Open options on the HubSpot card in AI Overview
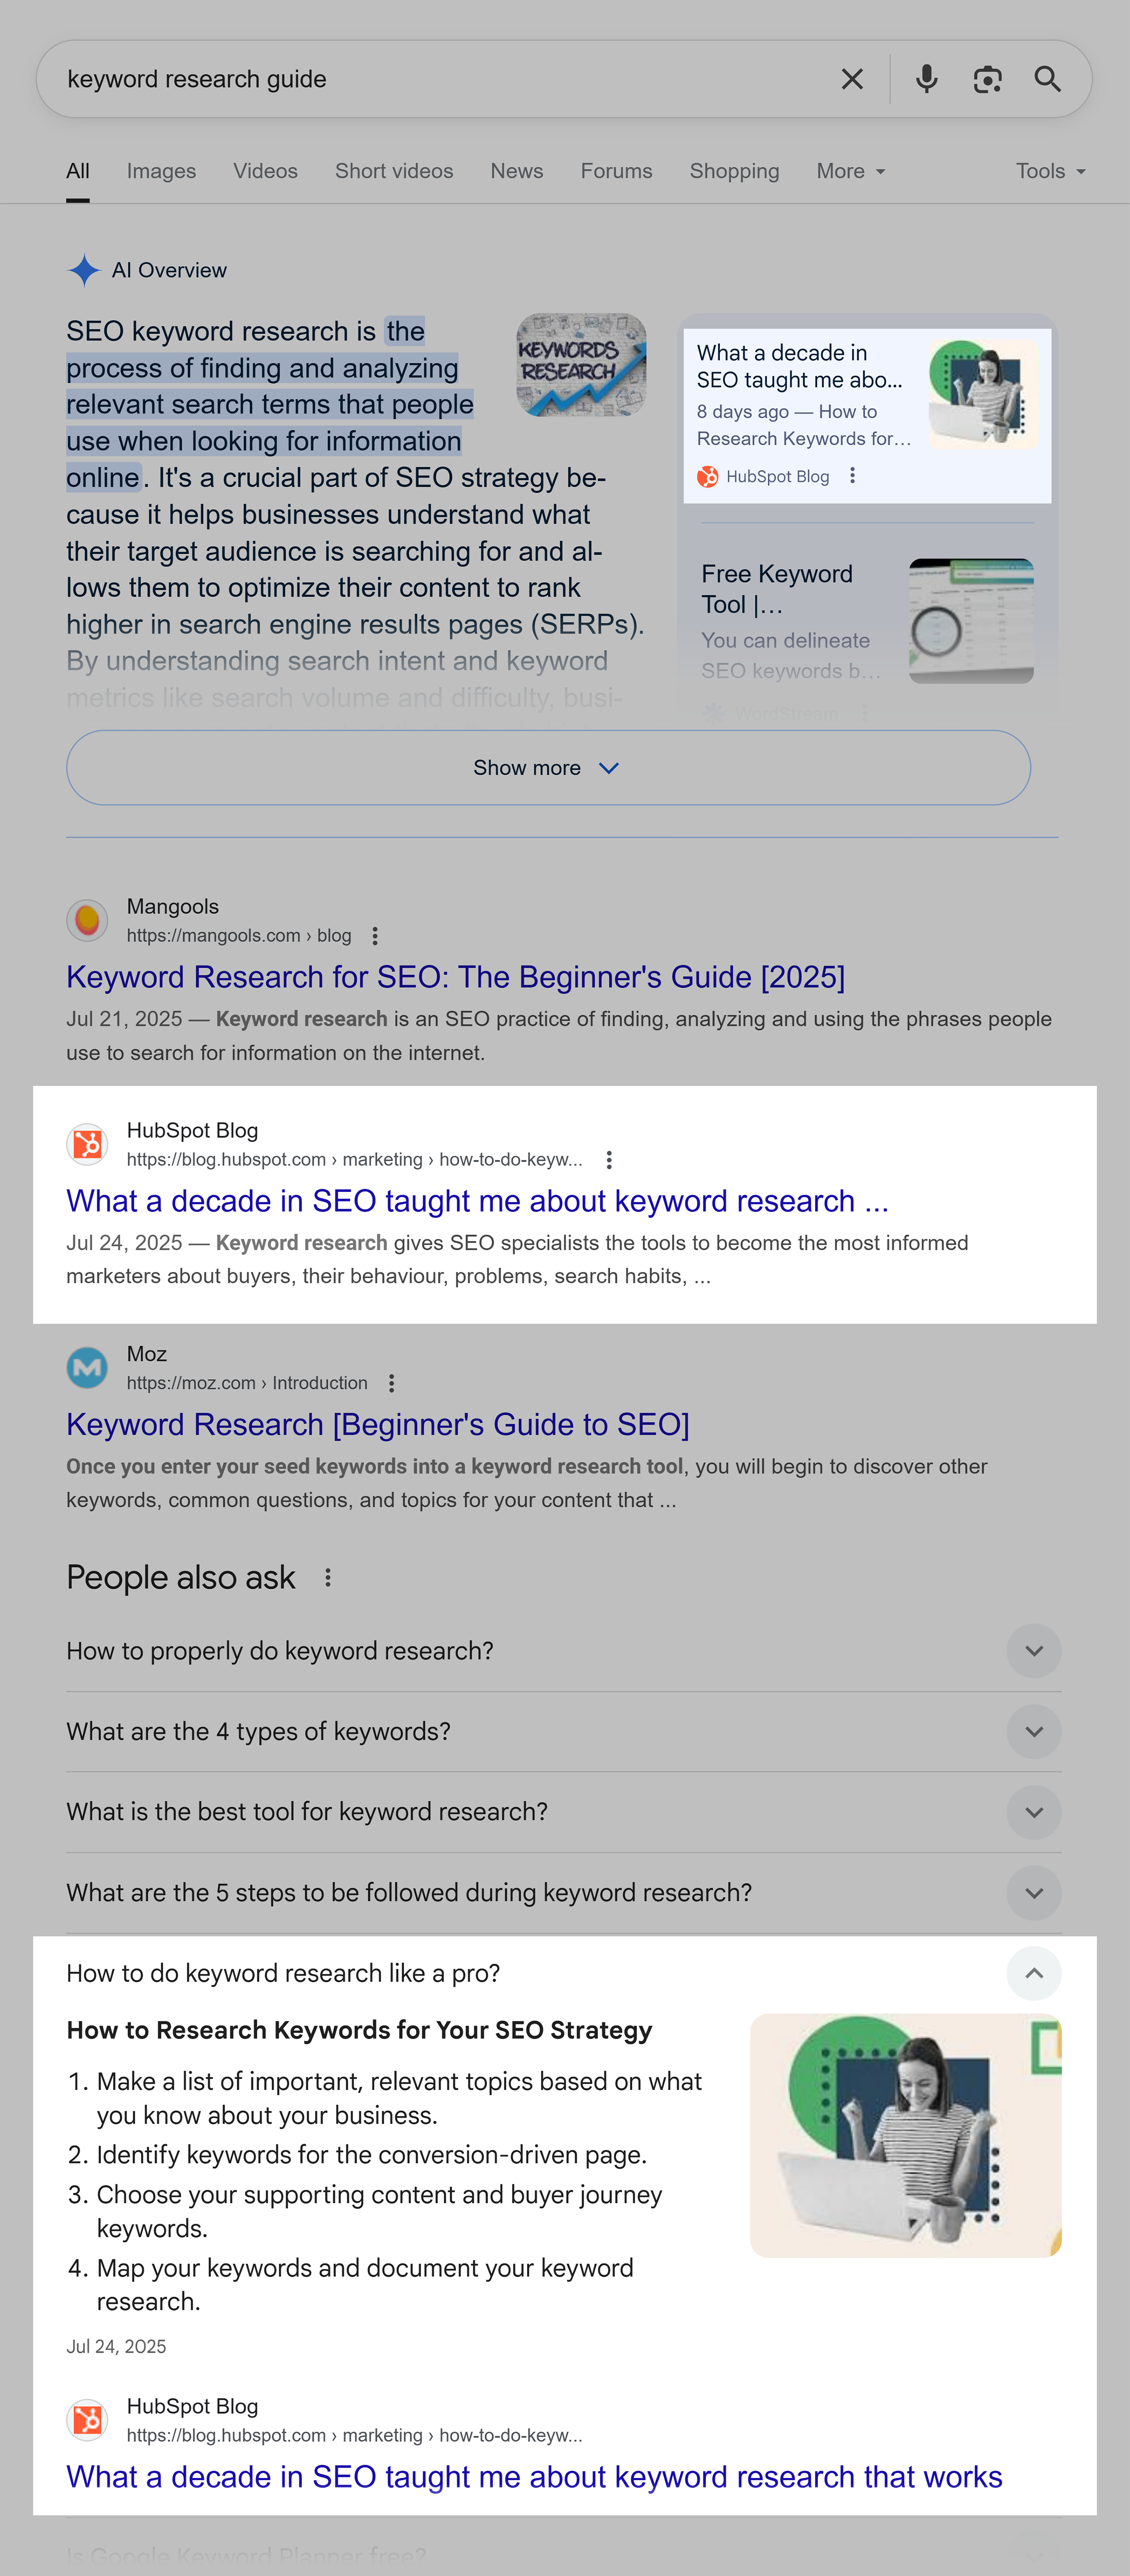 pos(852,476)
